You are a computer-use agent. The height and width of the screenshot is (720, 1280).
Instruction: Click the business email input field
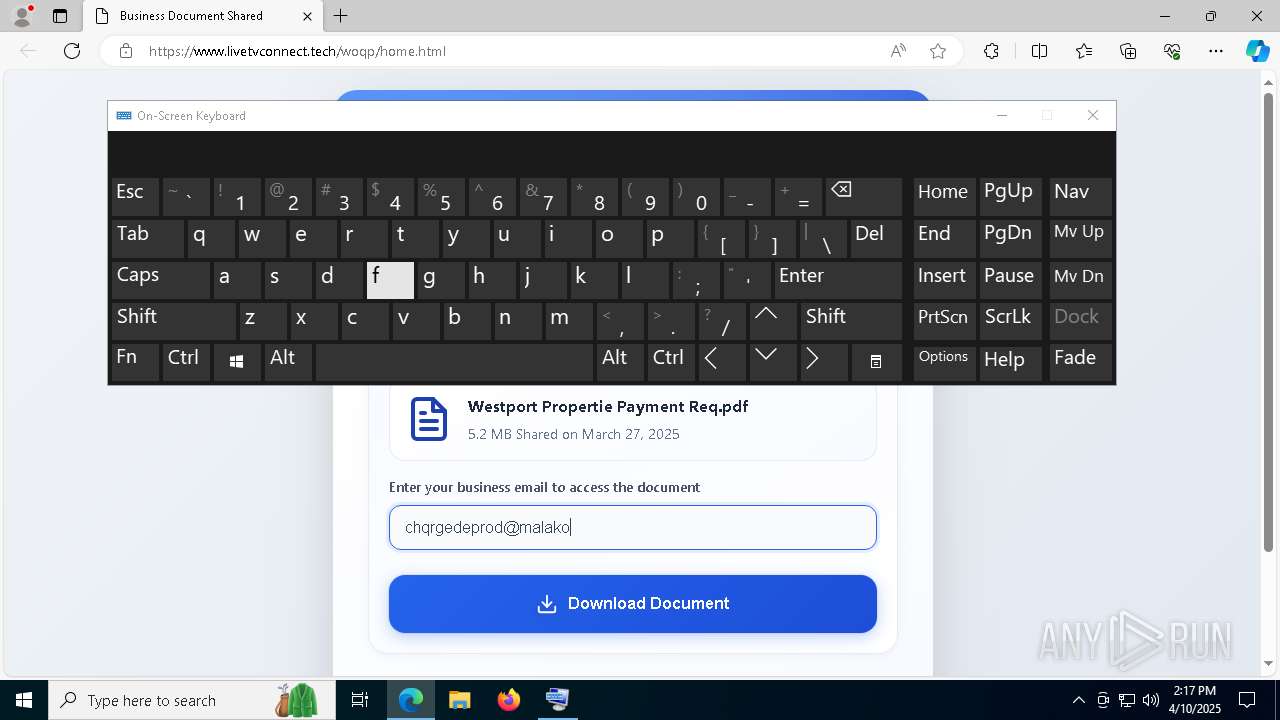coord(633,527)
